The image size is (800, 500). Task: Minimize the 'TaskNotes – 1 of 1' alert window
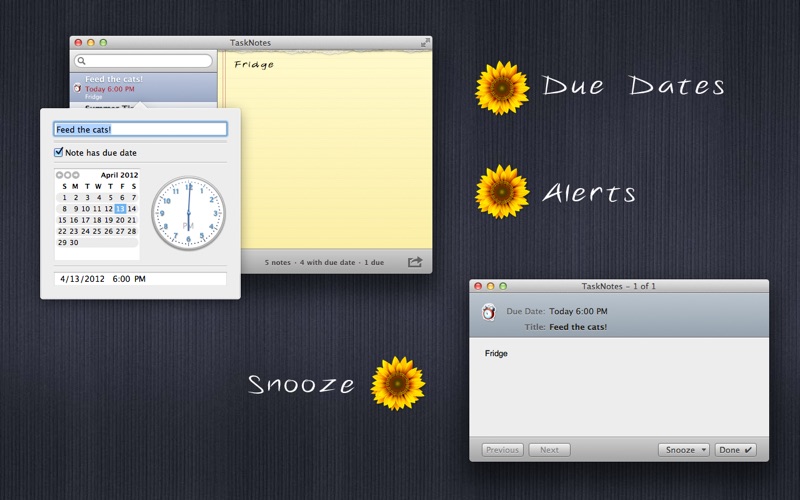coord(490,286)
